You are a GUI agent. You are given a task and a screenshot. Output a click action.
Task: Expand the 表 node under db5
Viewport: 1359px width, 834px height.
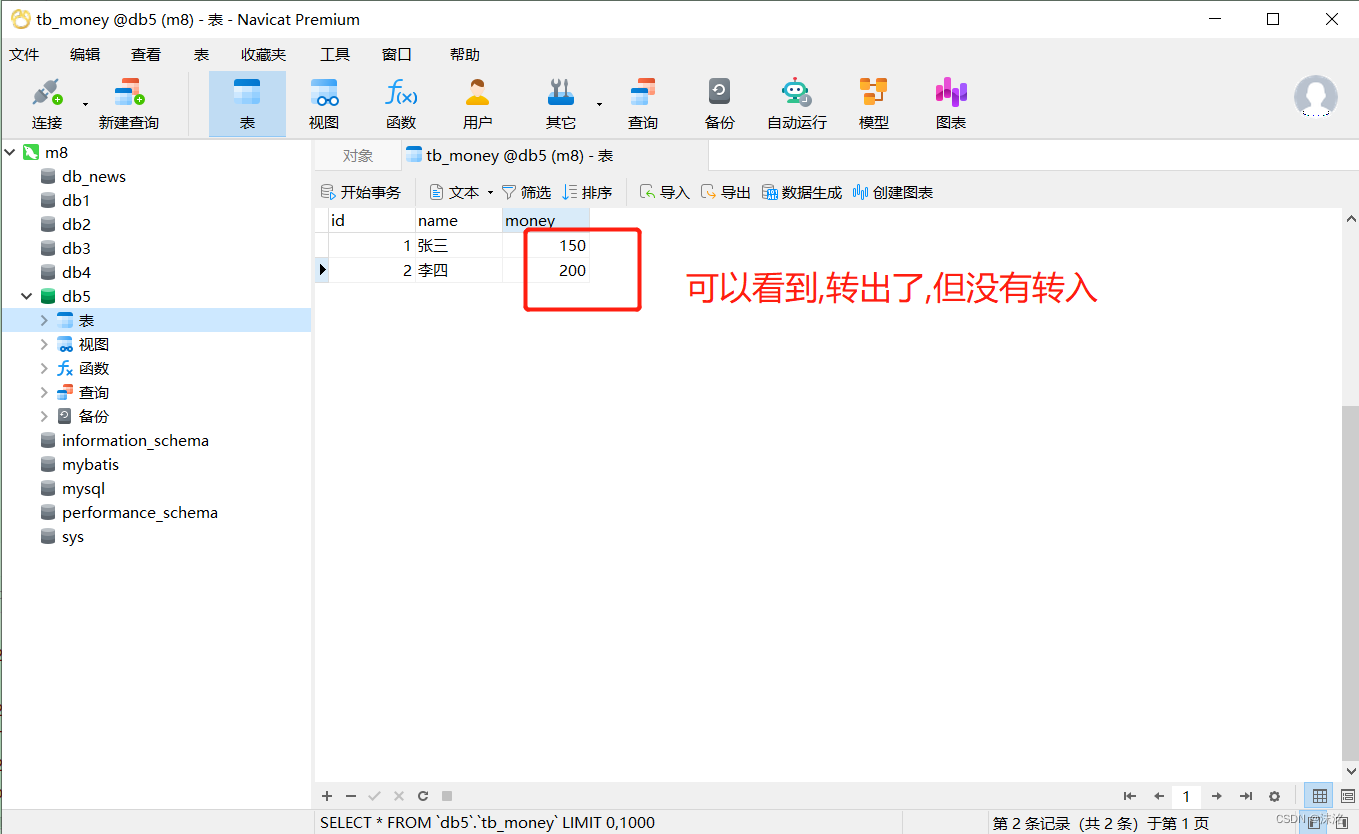tap(44, 320)
